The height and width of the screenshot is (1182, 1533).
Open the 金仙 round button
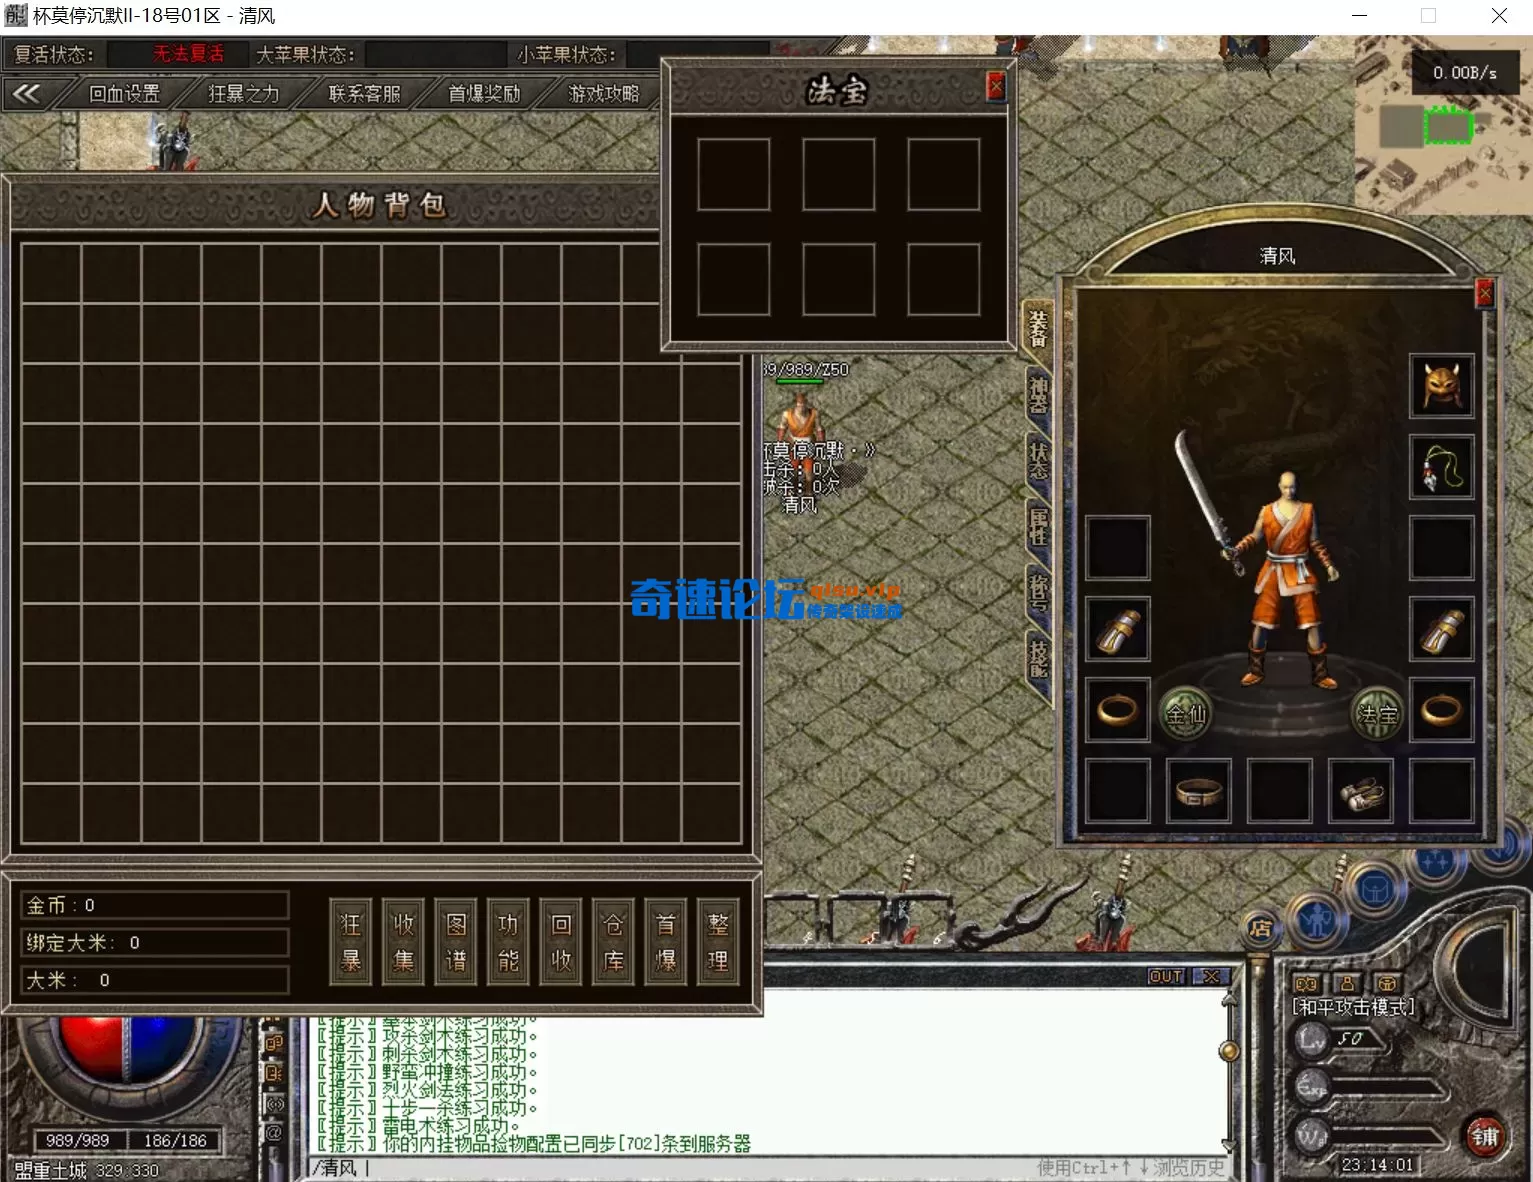click(x=1185, y=714)
